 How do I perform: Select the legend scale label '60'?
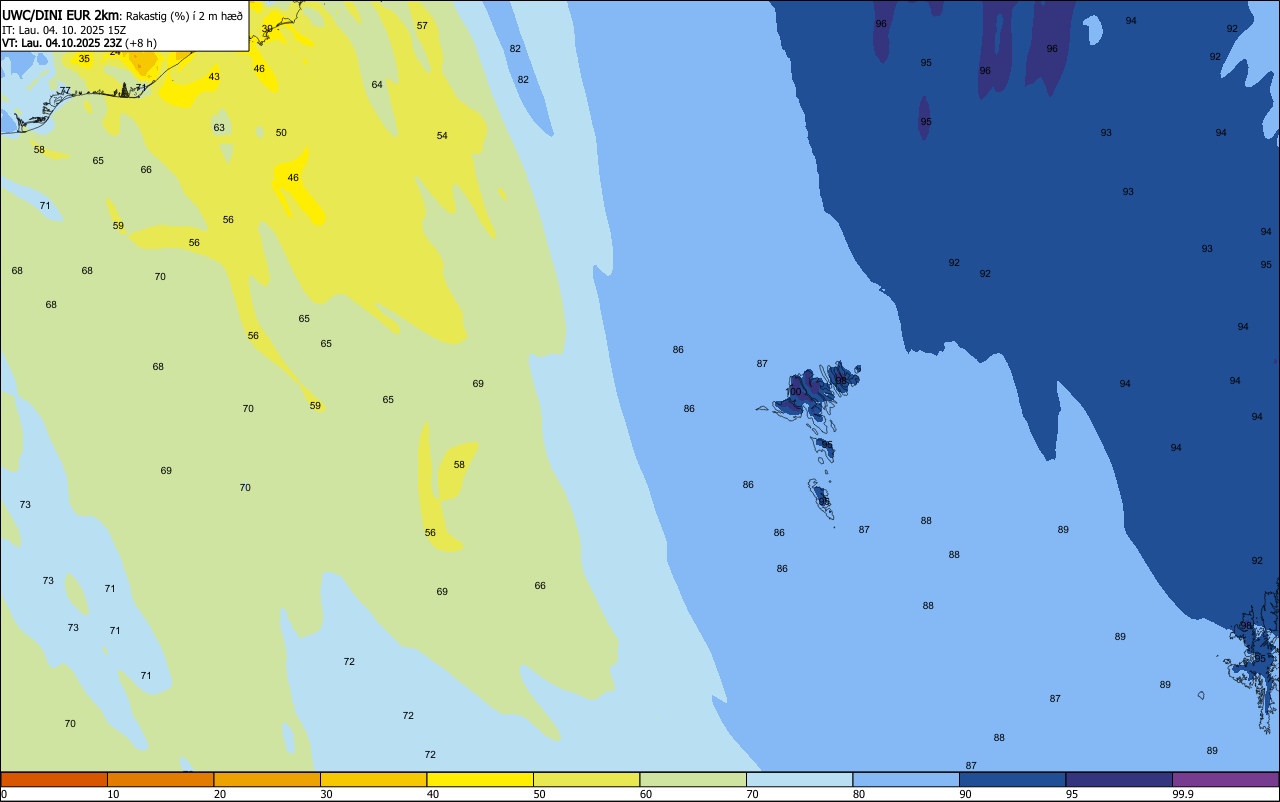coord(646,794)
